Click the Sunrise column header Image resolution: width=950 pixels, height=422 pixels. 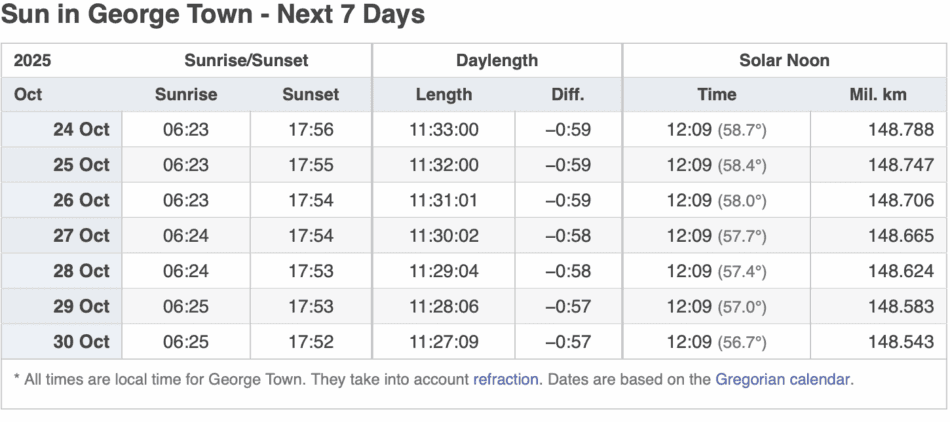point(186,95)
